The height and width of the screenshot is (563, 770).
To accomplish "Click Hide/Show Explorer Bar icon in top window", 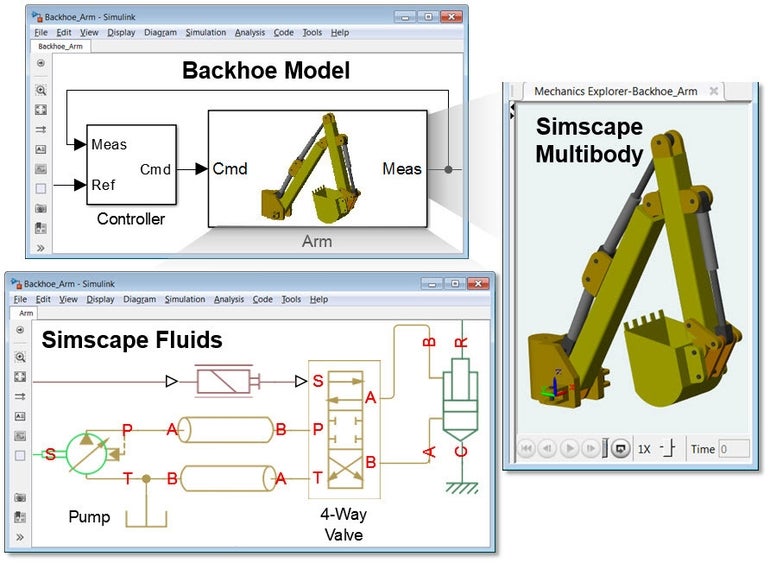I will 41,63.
